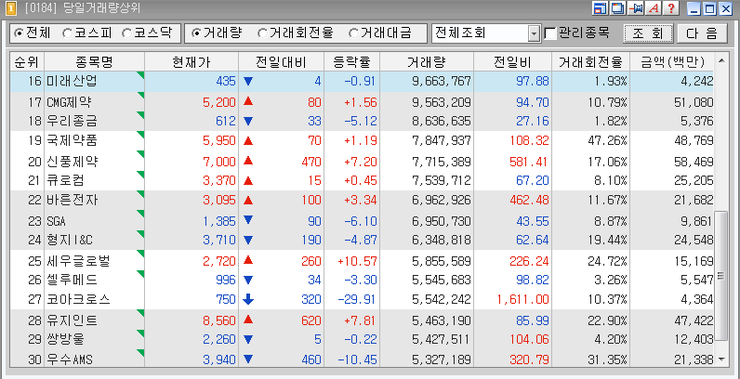740x379 pixels.
Task: Select the 유지인트 stock name
Action: 72,320
